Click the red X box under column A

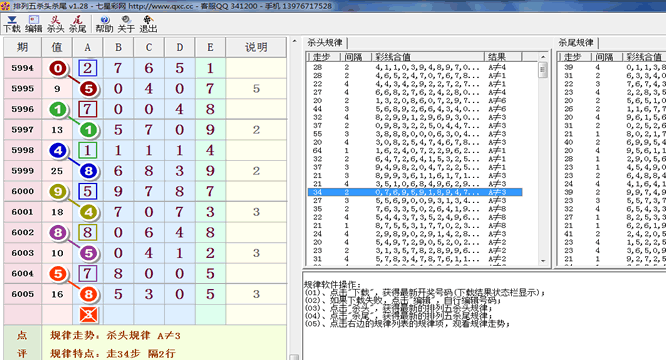tap(88, 315)
